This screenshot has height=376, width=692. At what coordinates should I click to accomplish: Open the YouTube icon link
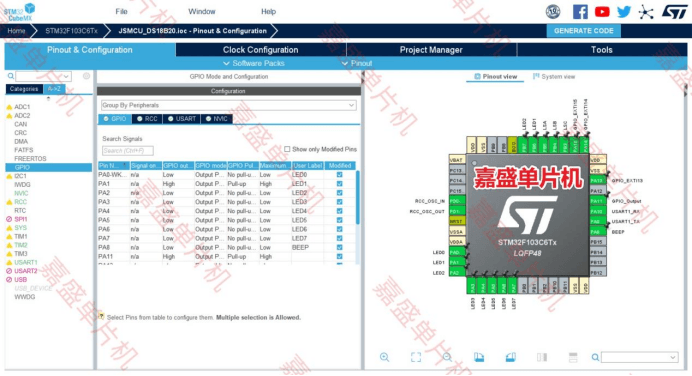click(602, 12)
